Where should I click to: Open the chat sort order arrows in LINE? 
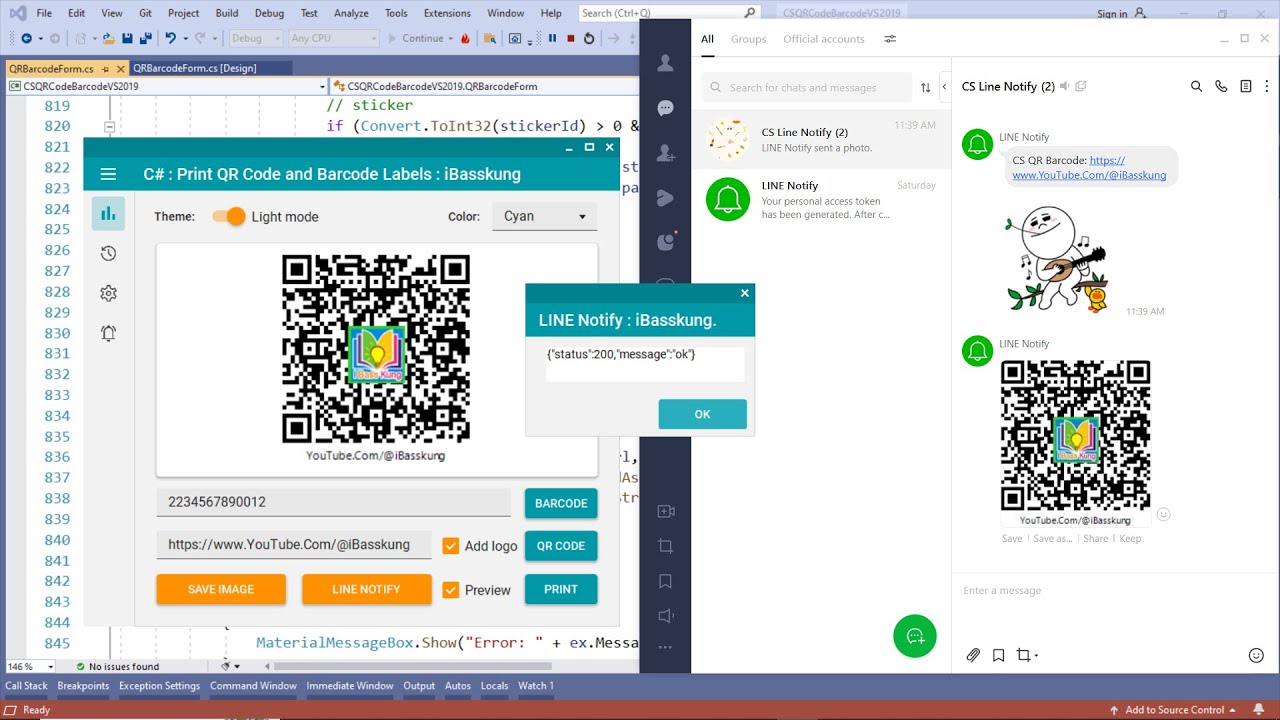pyautogui.click(x=925, y=88)
